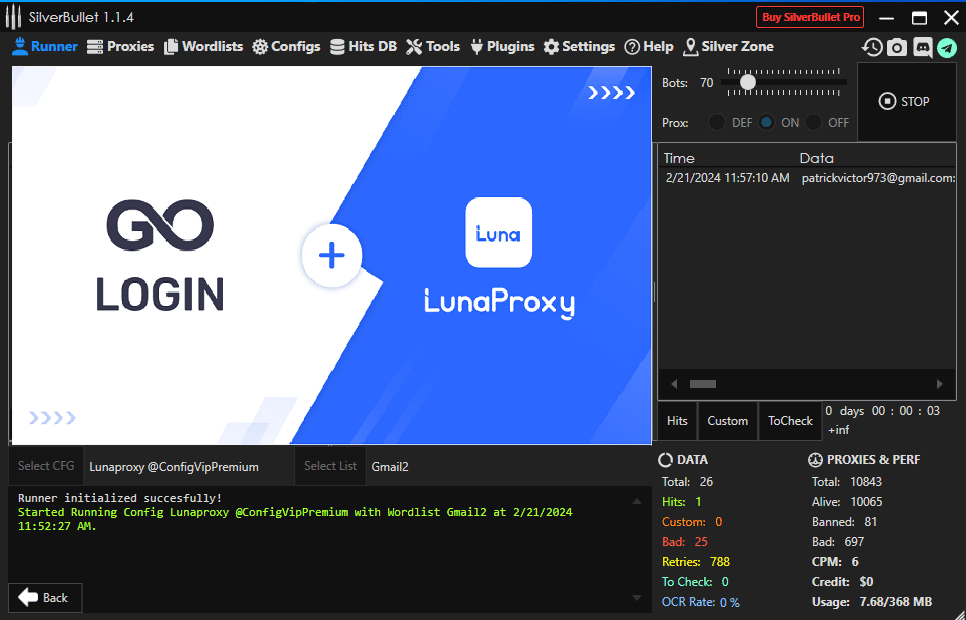This screenshot has height=620, width=966.
Task: Click the Bots slider handle
Action: [747, 83]
